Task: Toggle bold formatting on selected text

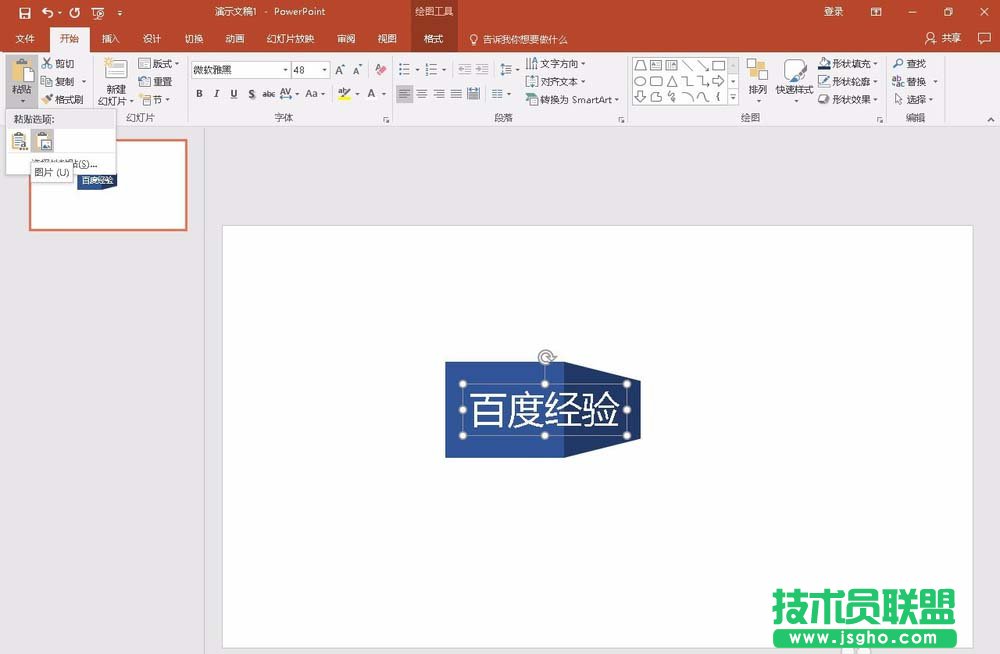Action: [198, 94]
